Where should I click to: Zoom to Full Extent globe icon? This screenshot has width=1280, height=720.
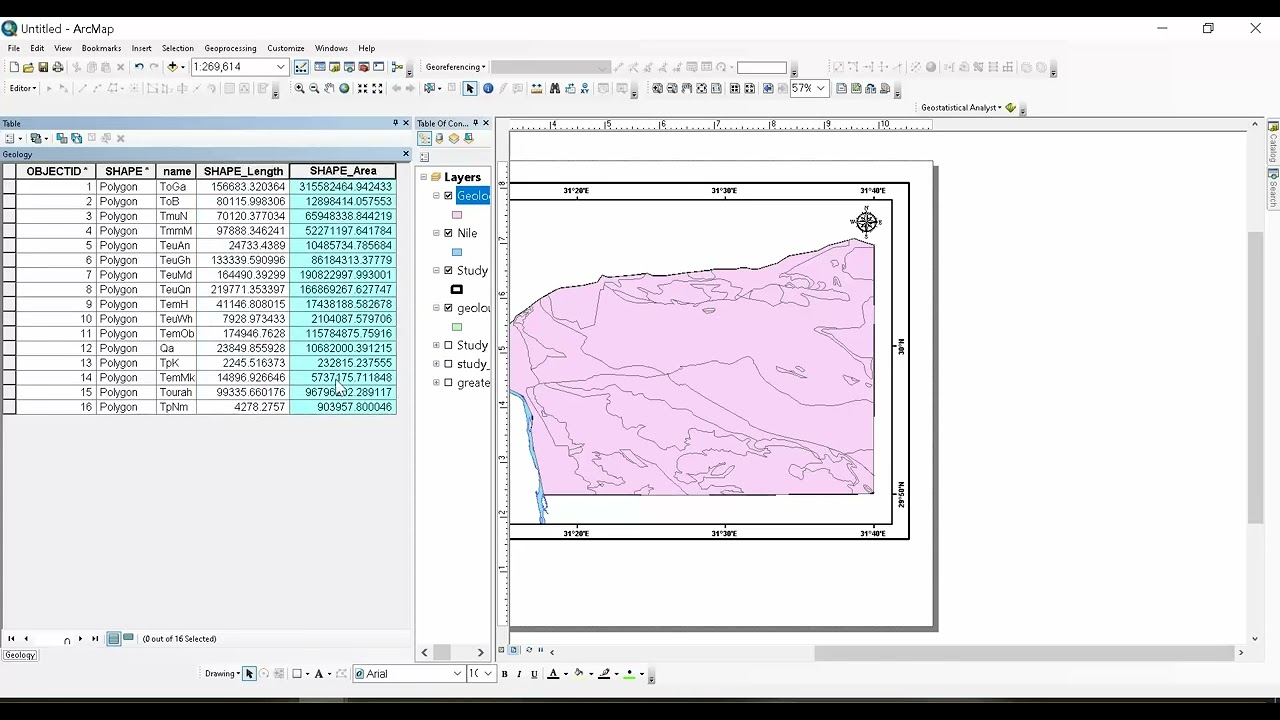coord(344,88)
